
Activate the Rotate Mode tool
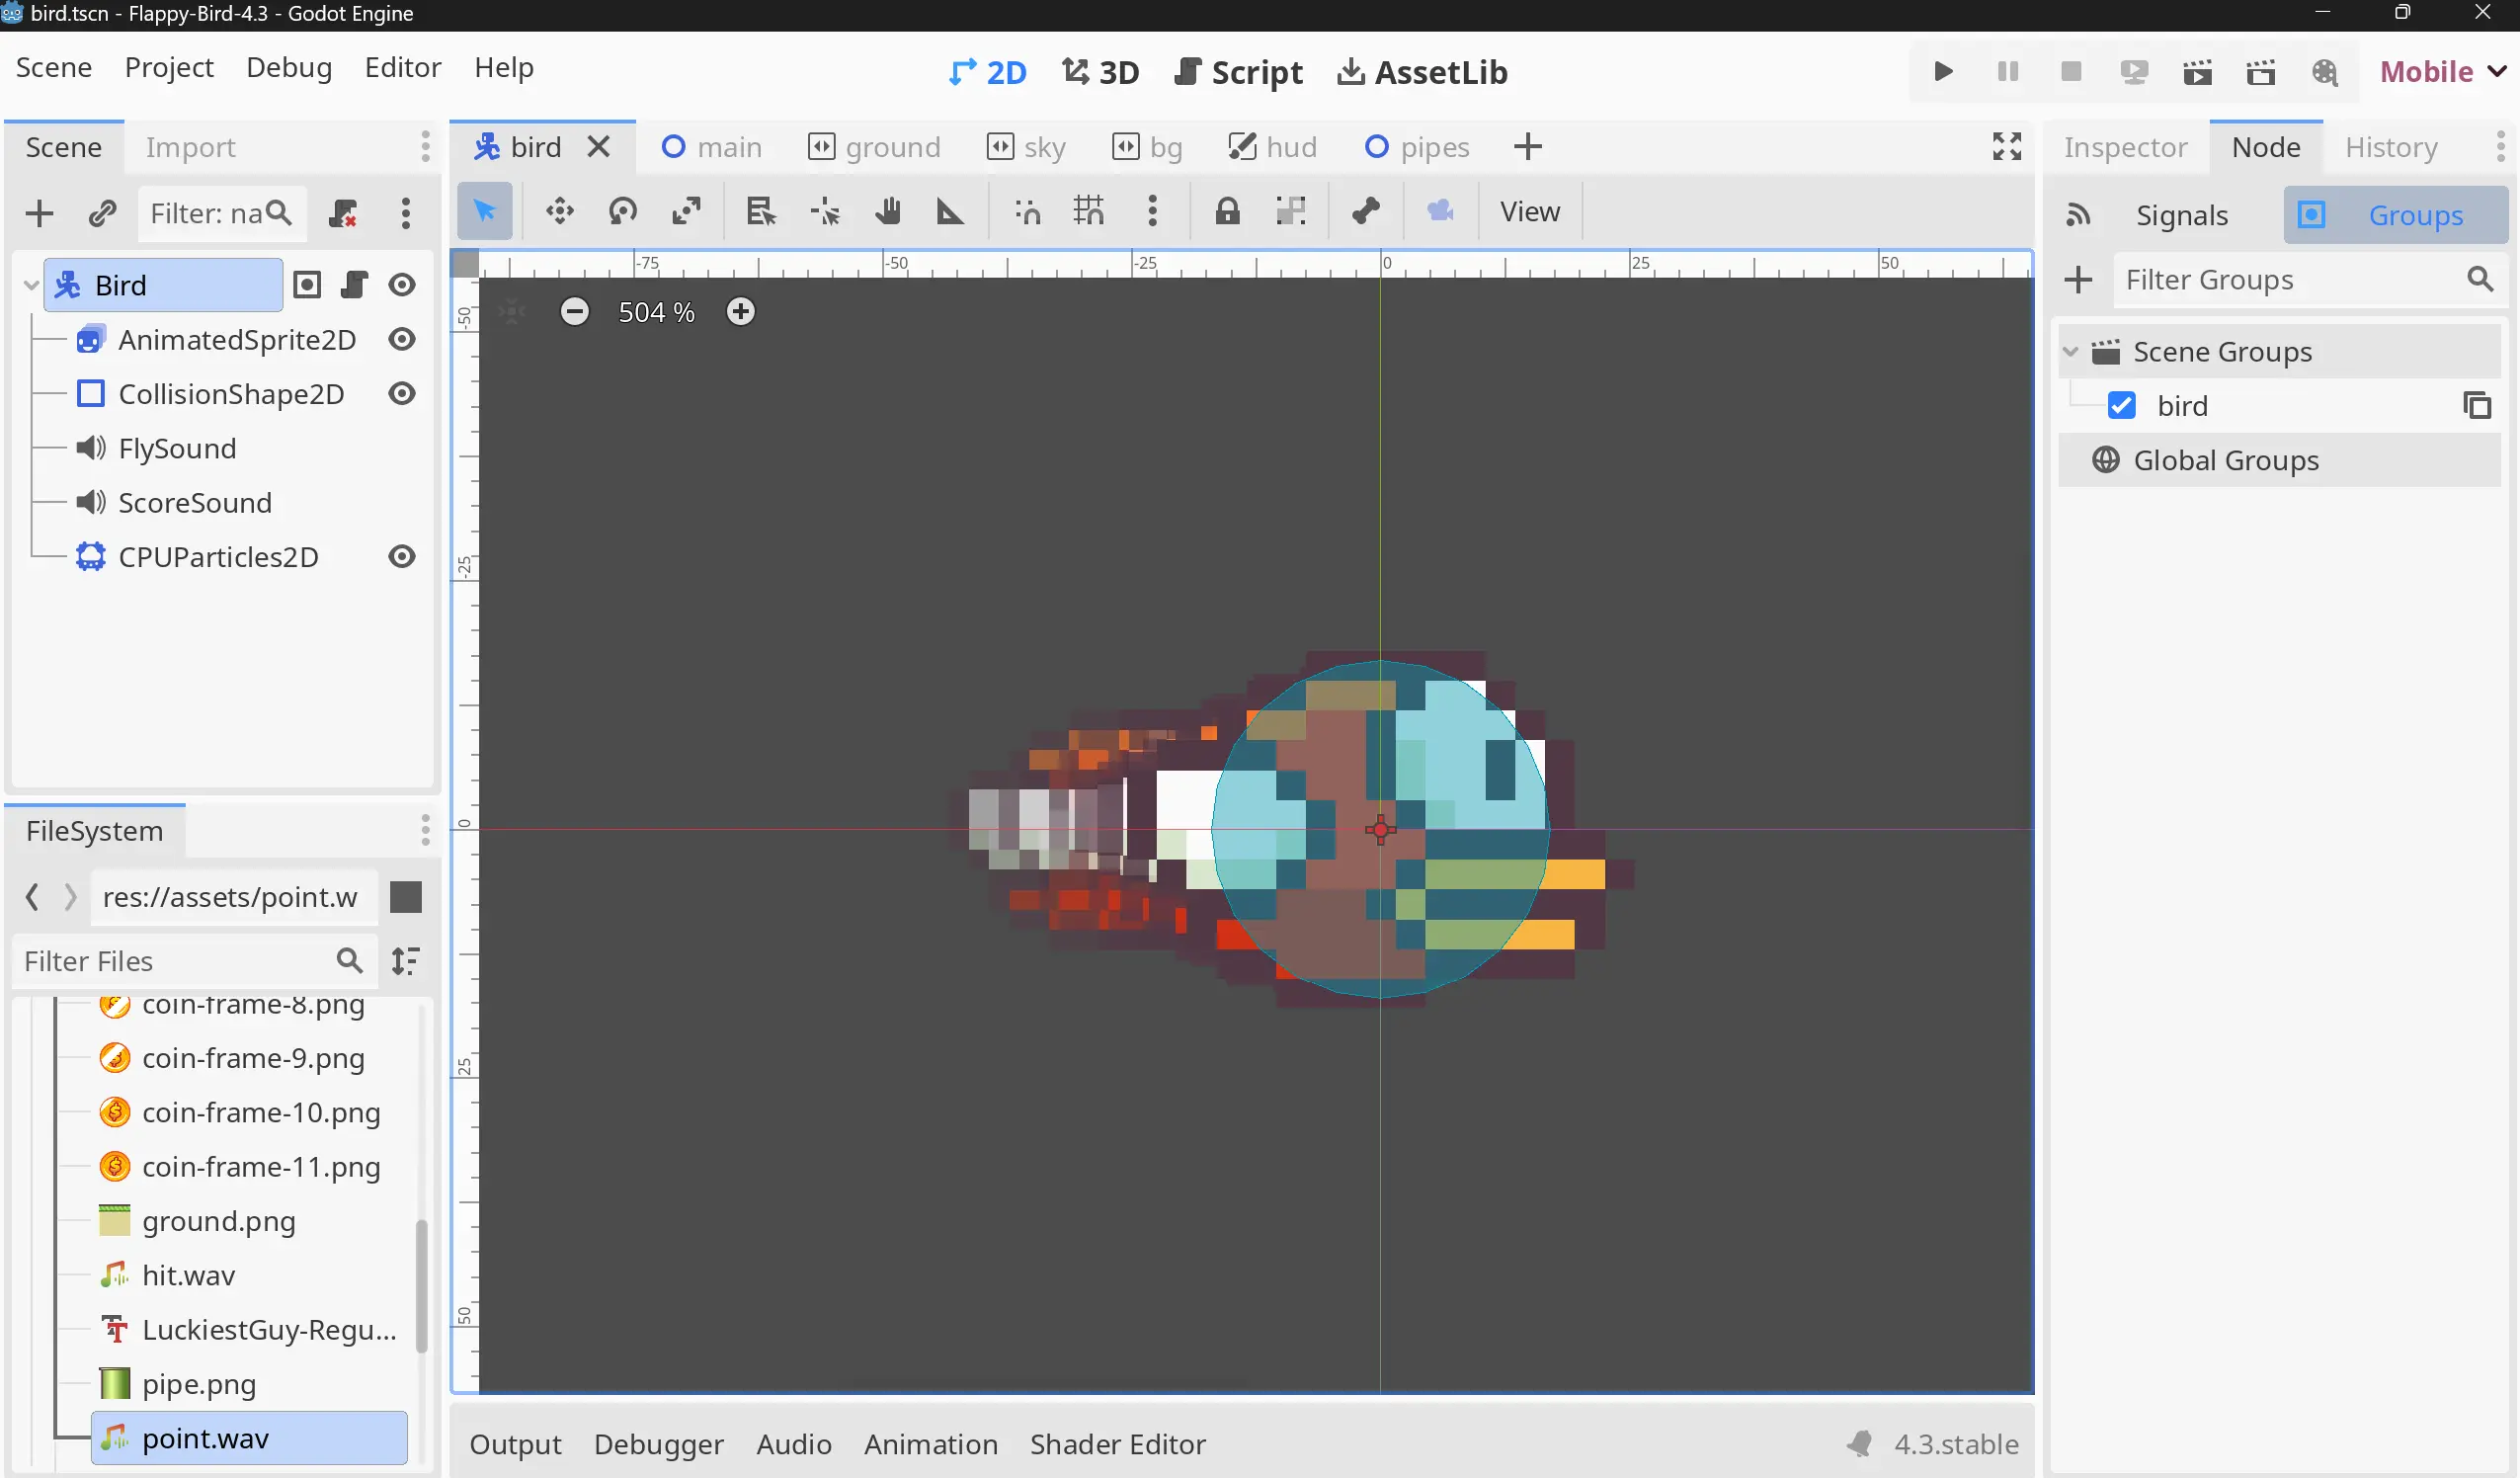(622, 211)
